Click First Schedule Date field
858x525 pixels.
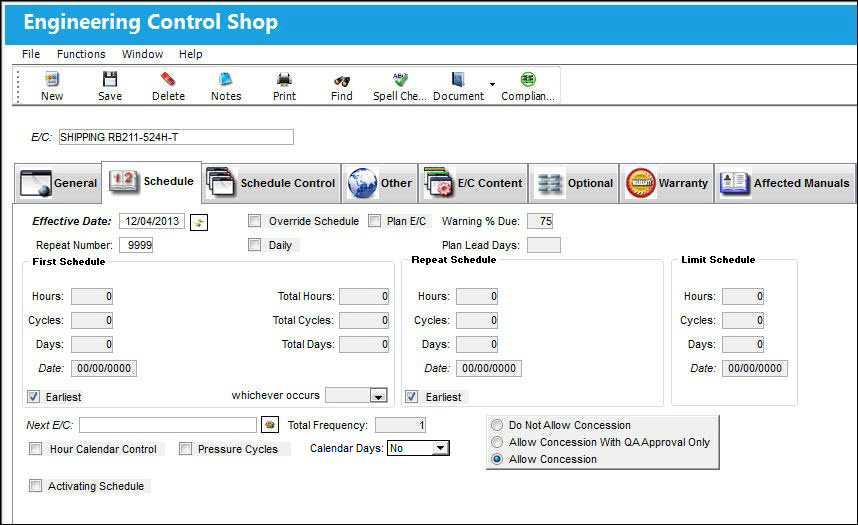pyautogui.click(x=104, y=368)
